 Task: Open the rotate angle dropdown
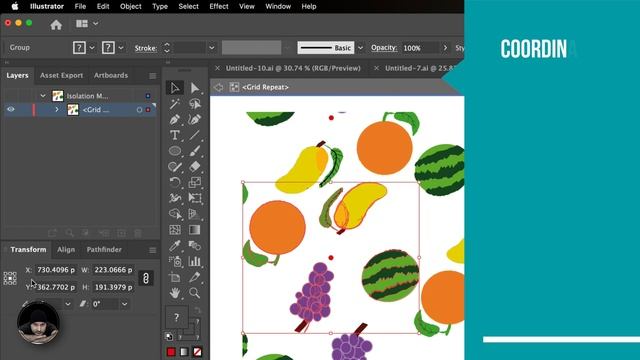pyautogui.click(x=68, y=304)
